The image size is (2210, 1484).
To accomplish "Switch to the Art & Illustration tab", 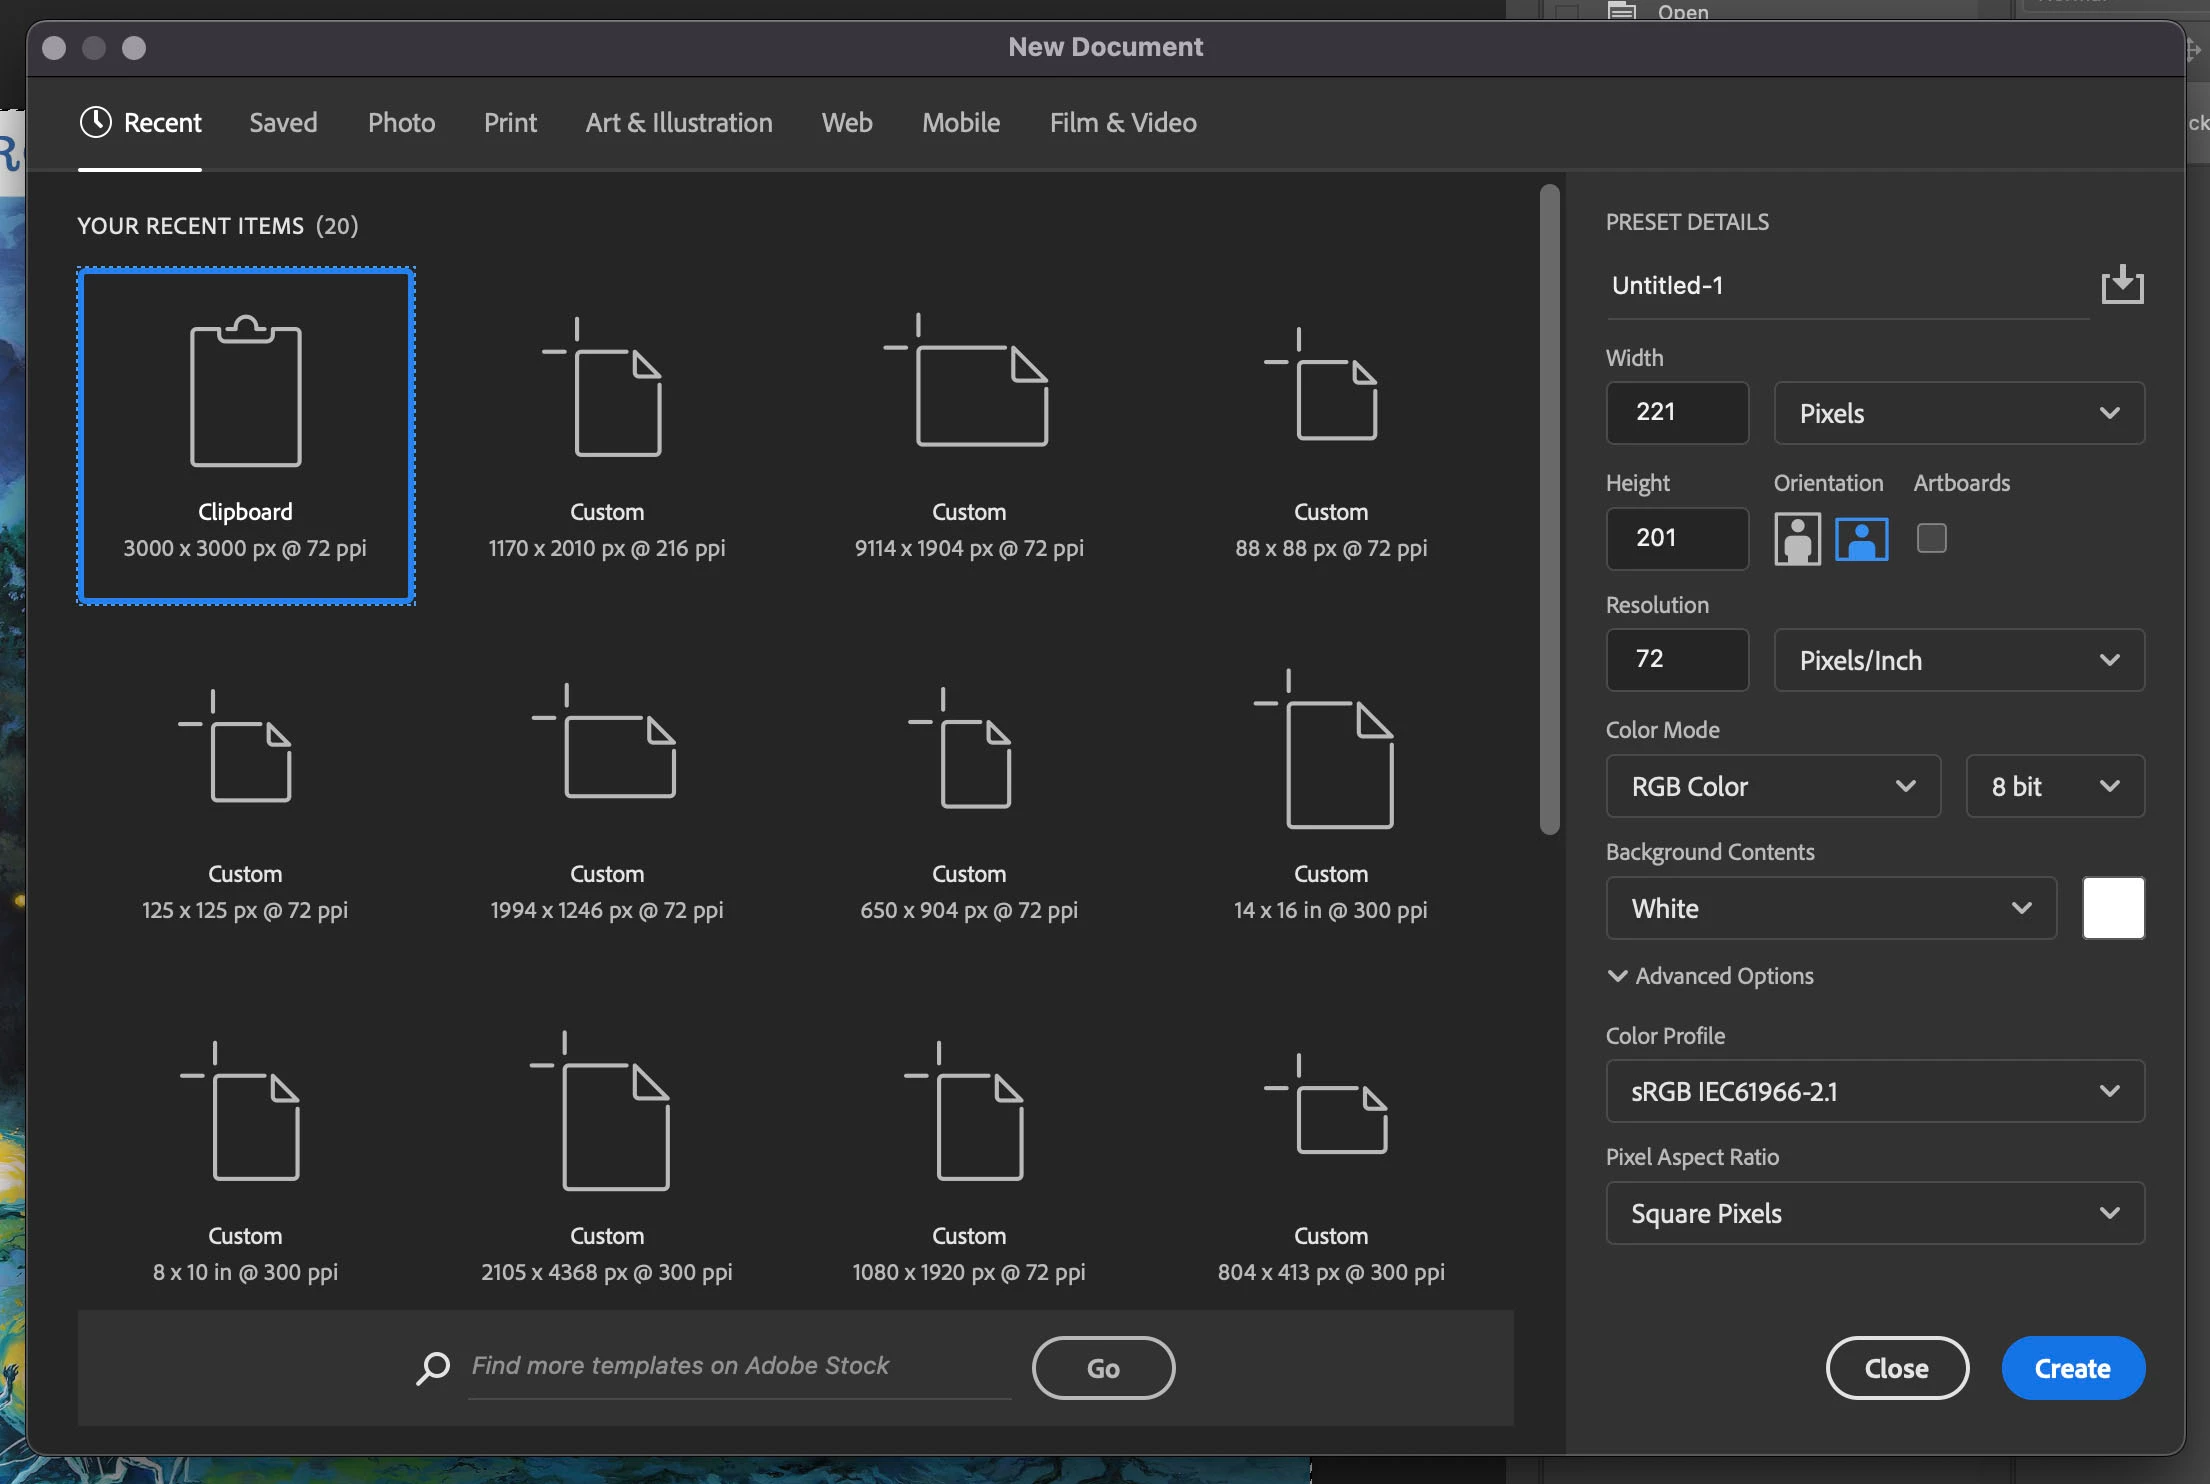I will click(679, 123).
